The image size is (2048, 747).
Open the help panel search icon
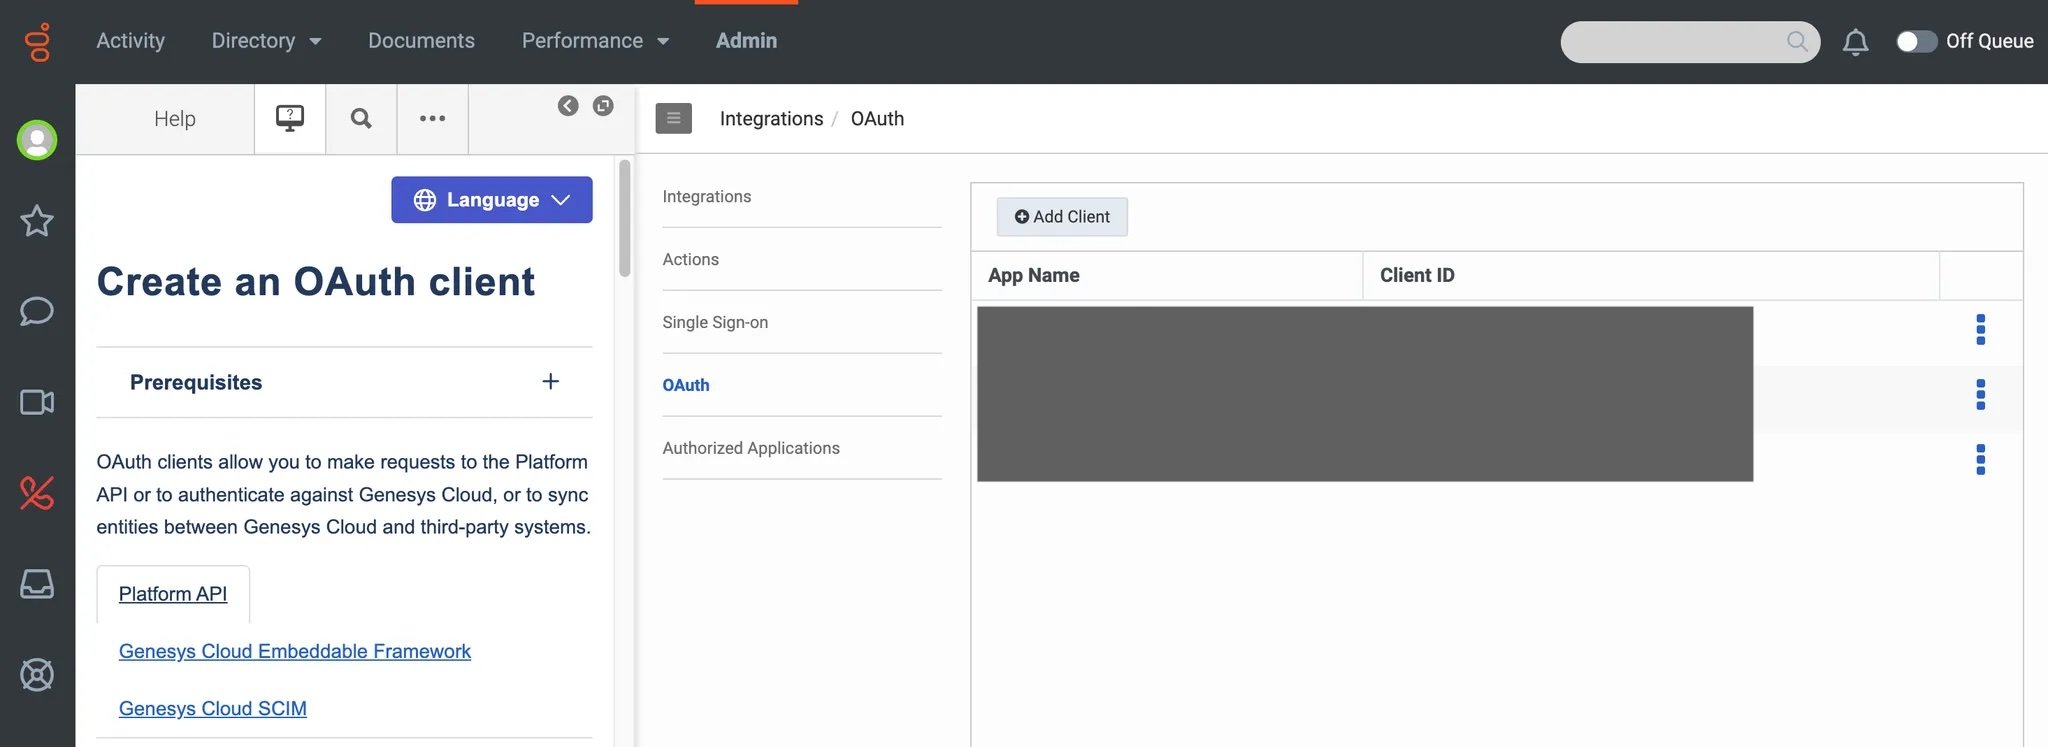[x=361, y=118]
